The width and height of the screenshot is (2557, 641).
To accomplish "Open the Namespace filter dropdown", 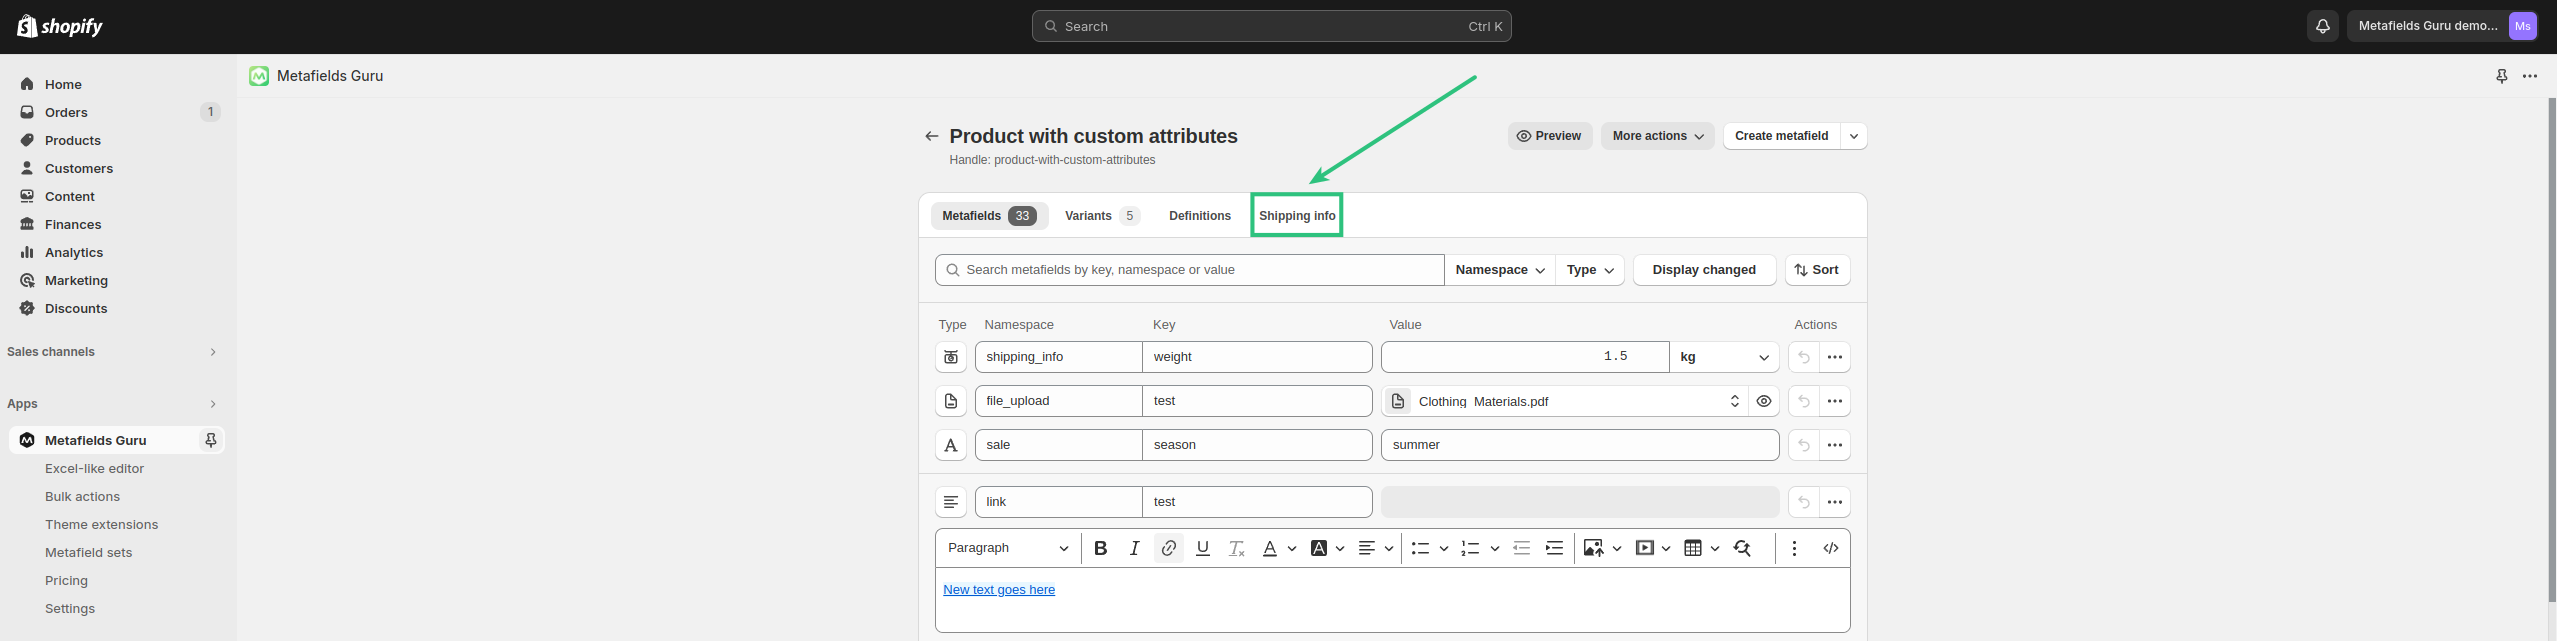I will pyautogui.click(x=1500, y=270).
